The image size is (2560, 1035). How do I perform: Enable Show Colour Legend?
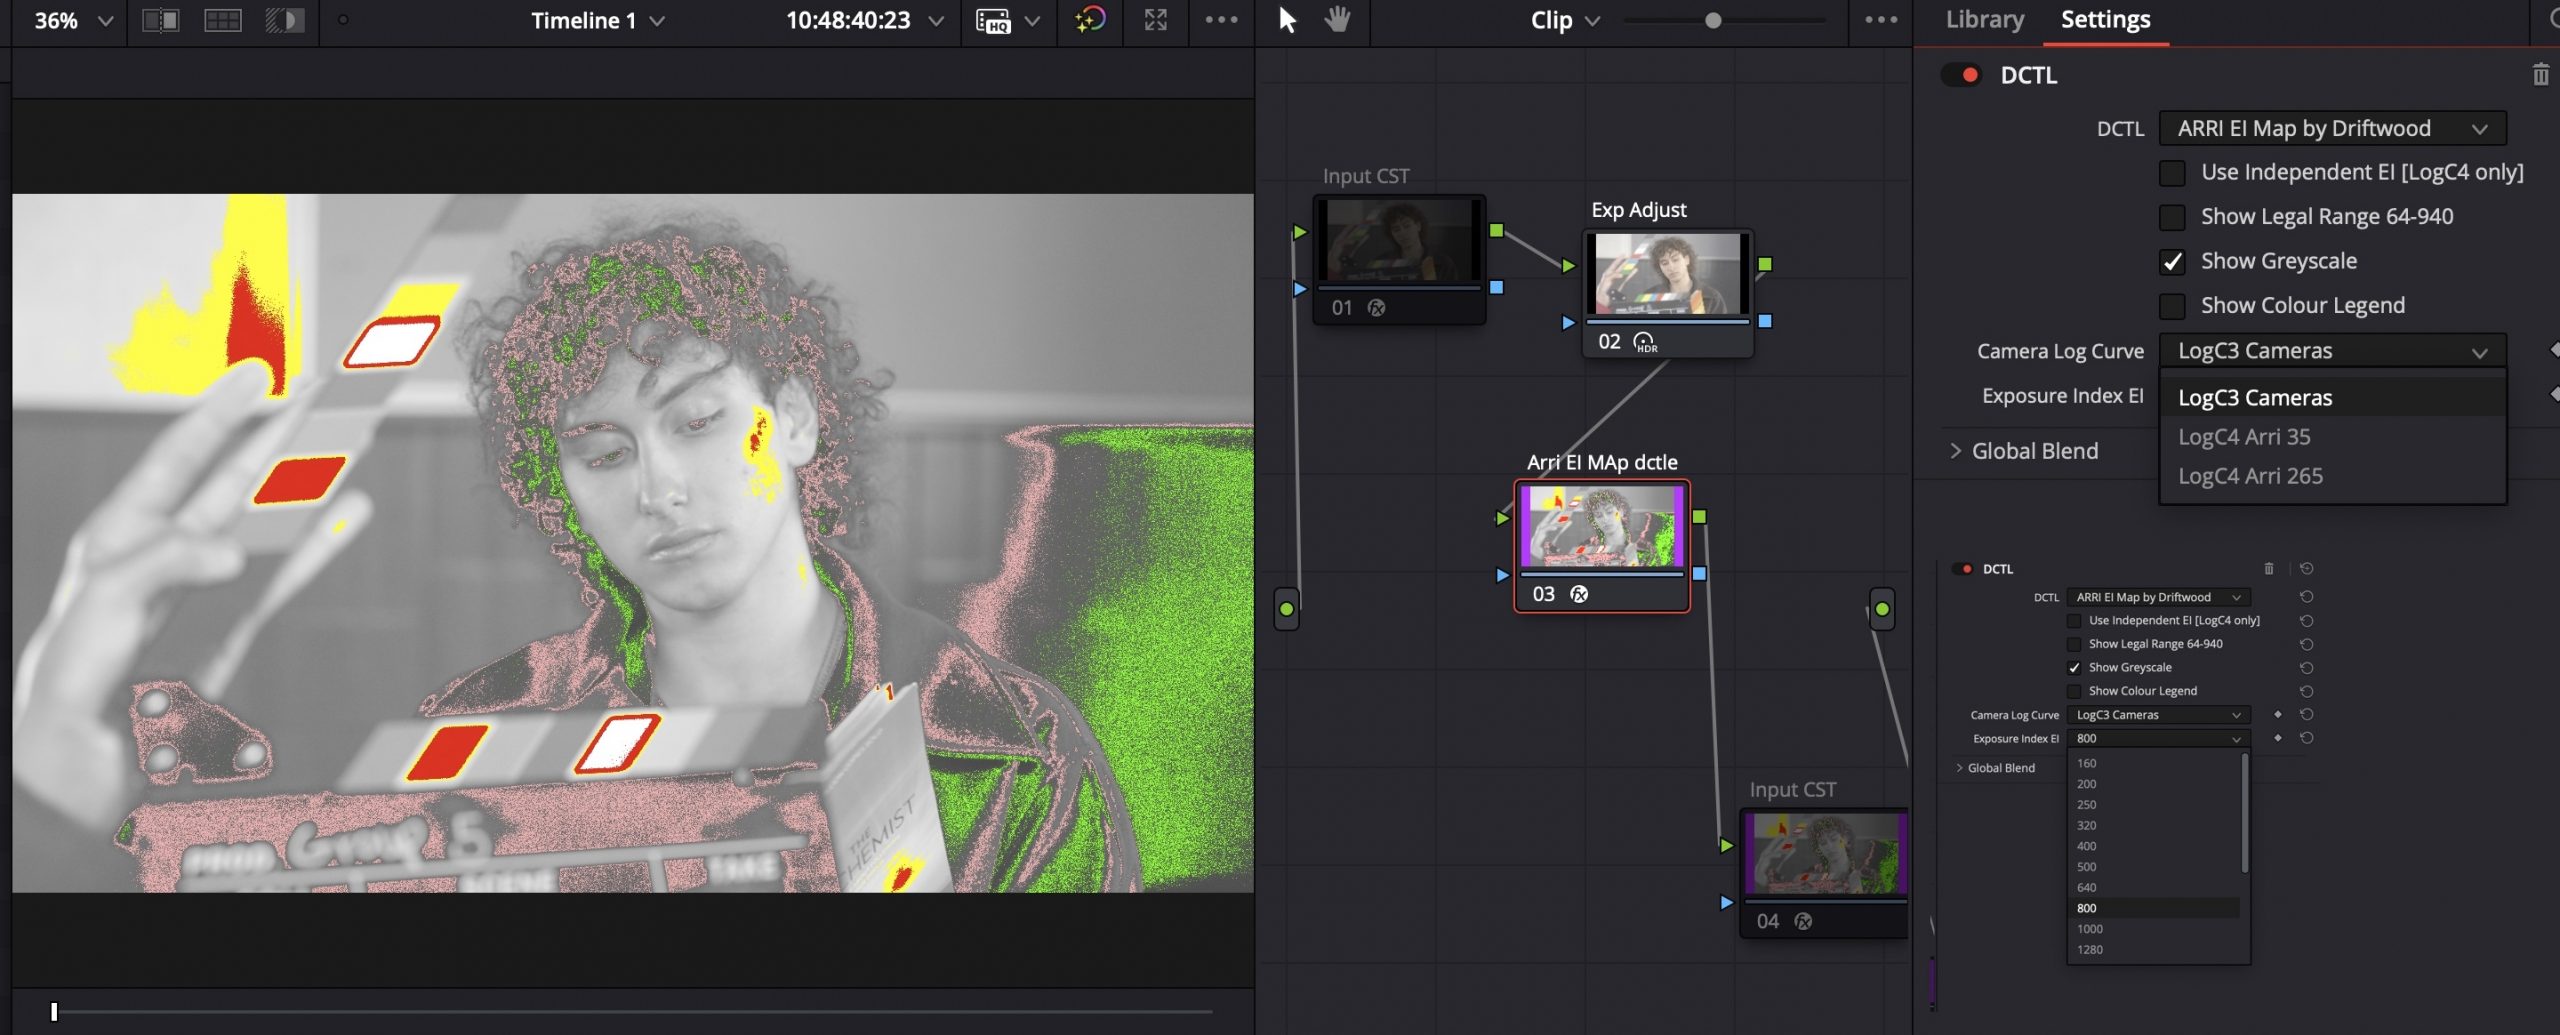[x=2170, y=305]
